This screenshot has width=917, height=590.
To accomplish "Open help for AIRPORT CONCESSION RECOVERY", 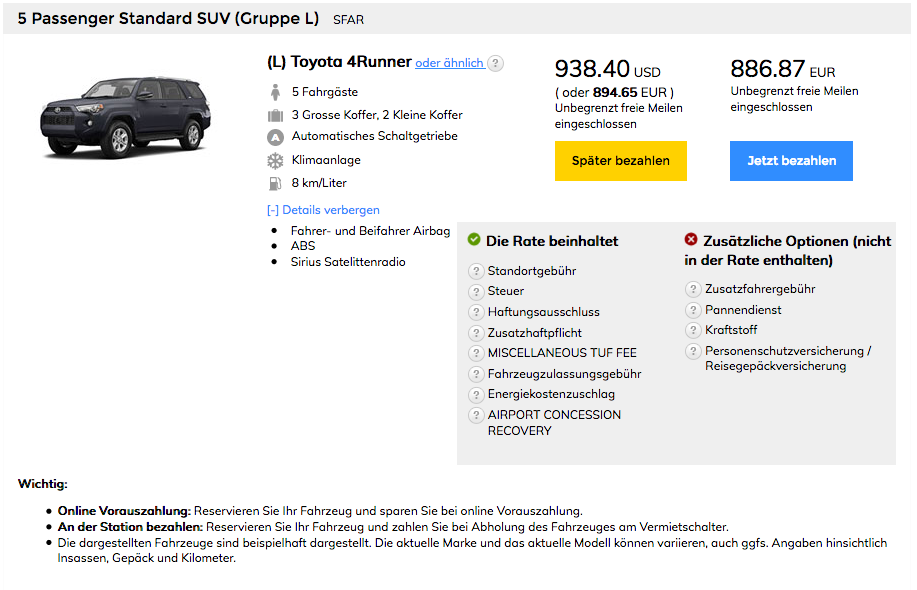I will pos(476,415).
